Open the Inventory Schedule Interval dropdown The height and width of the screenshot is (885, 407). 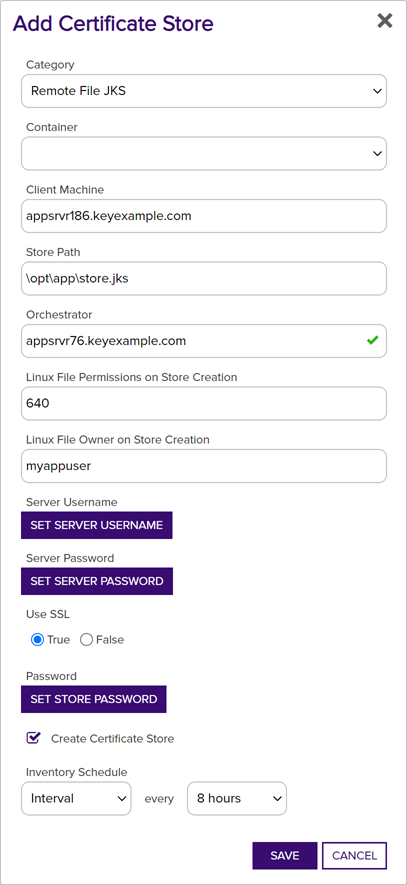click(x=76, y=798)
